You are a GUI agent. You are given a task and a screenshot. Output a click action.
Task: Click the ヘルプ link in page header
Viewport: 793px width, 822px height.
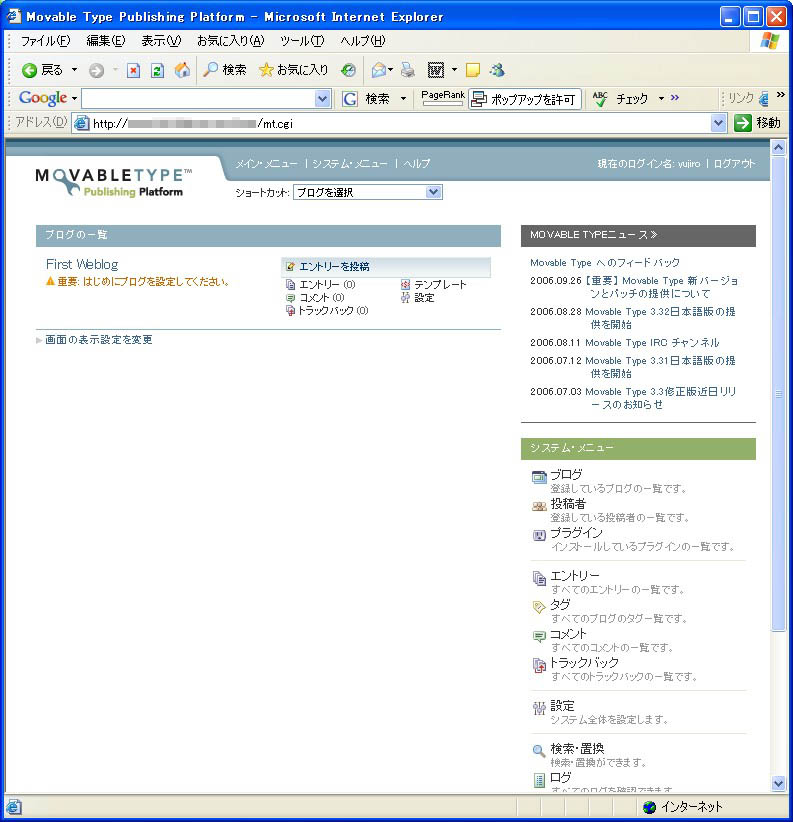[x=417, y=164]
